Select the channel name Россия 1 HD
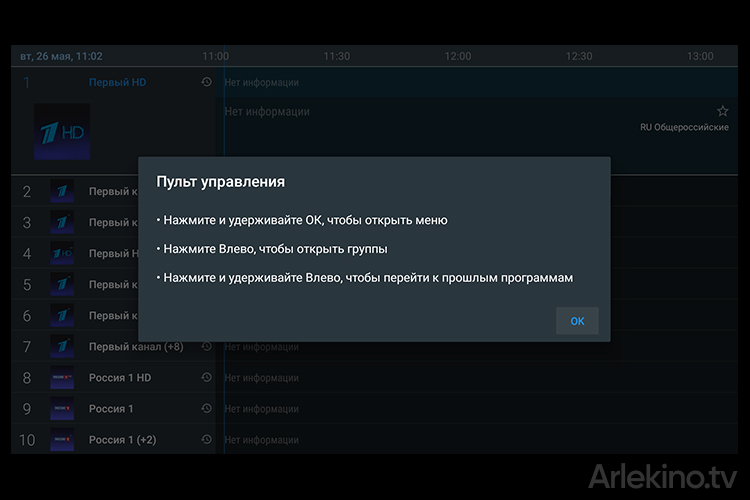Image resolution: width=750 pixels, height=500 pixels. 120,378
